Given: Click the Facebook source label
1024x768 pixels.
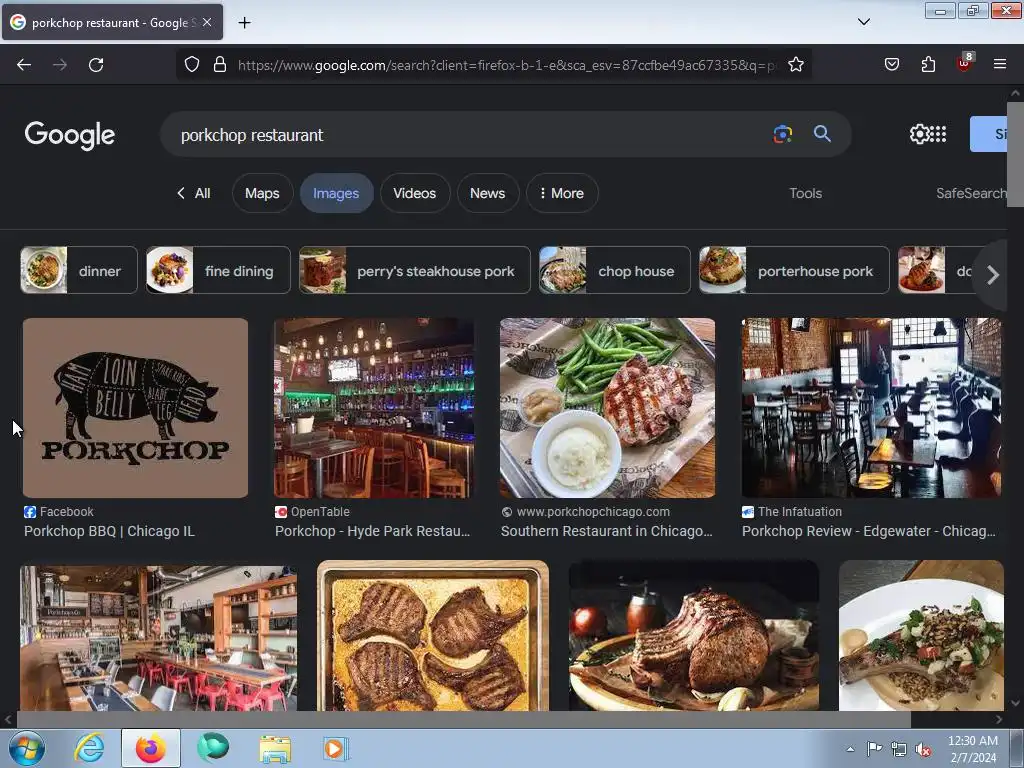Looking at the screenshot, I should point(67,512).
